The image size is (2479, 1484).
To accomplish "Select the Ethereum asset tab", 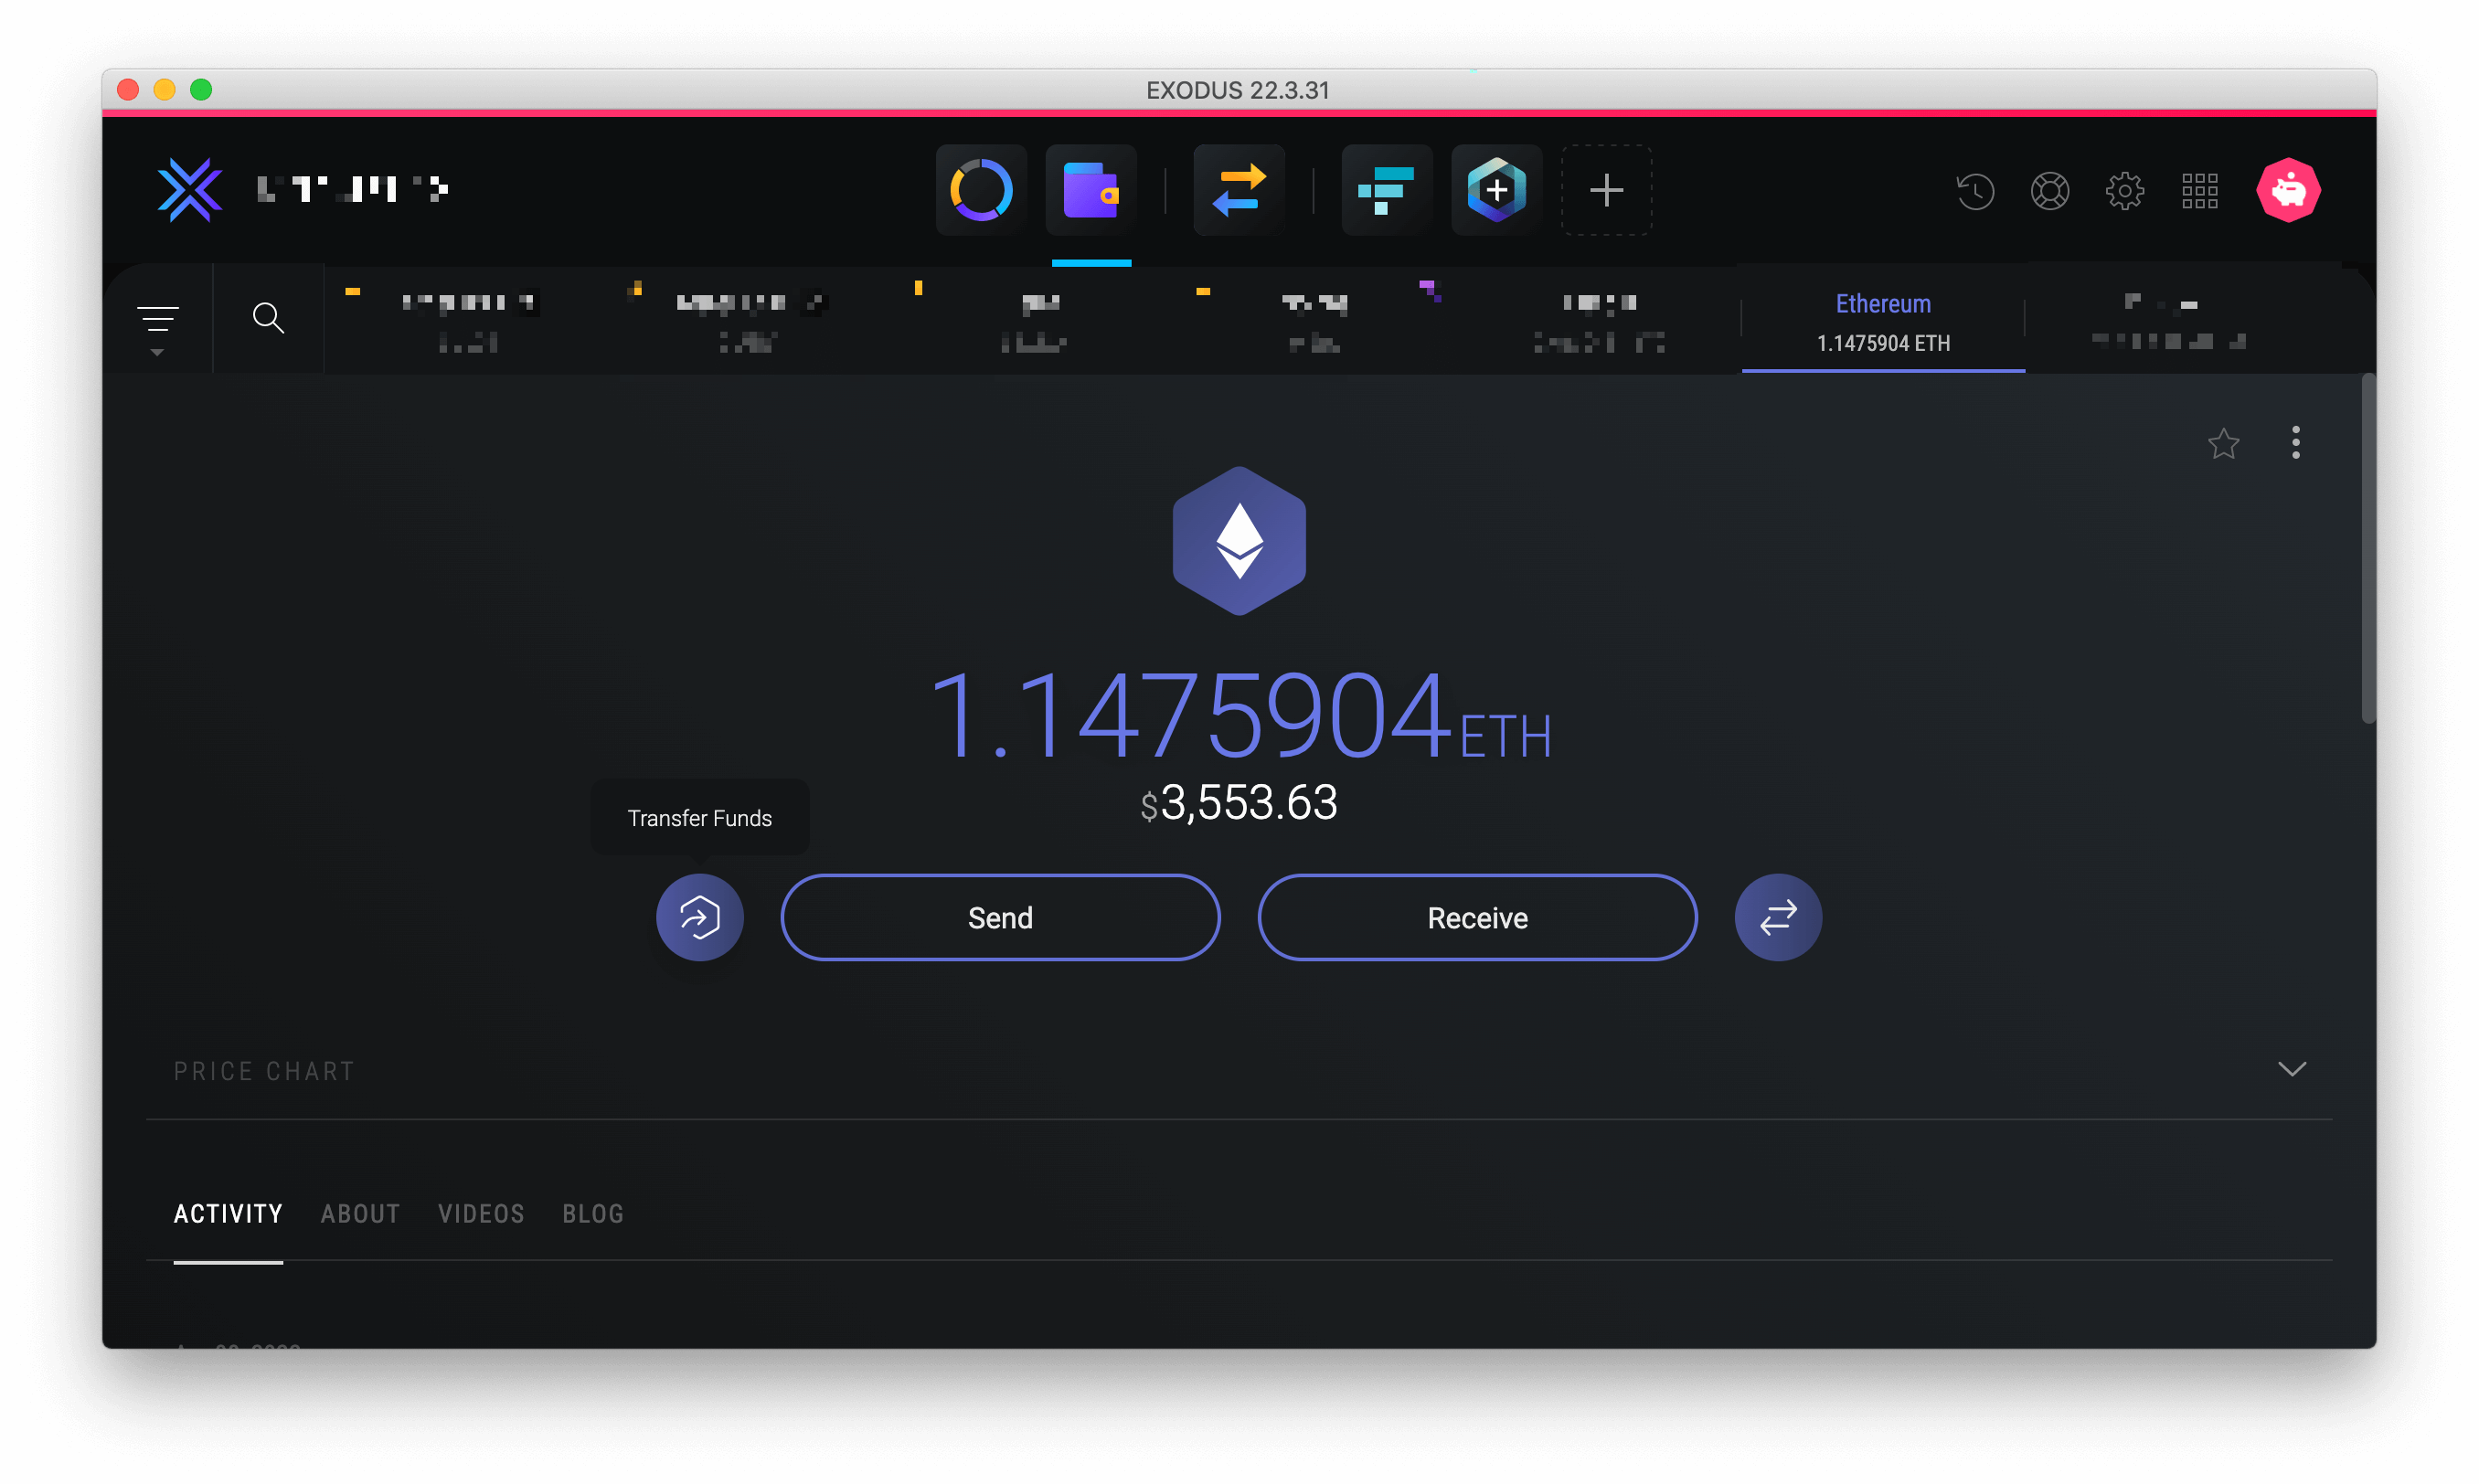I will click(1882, 322).
